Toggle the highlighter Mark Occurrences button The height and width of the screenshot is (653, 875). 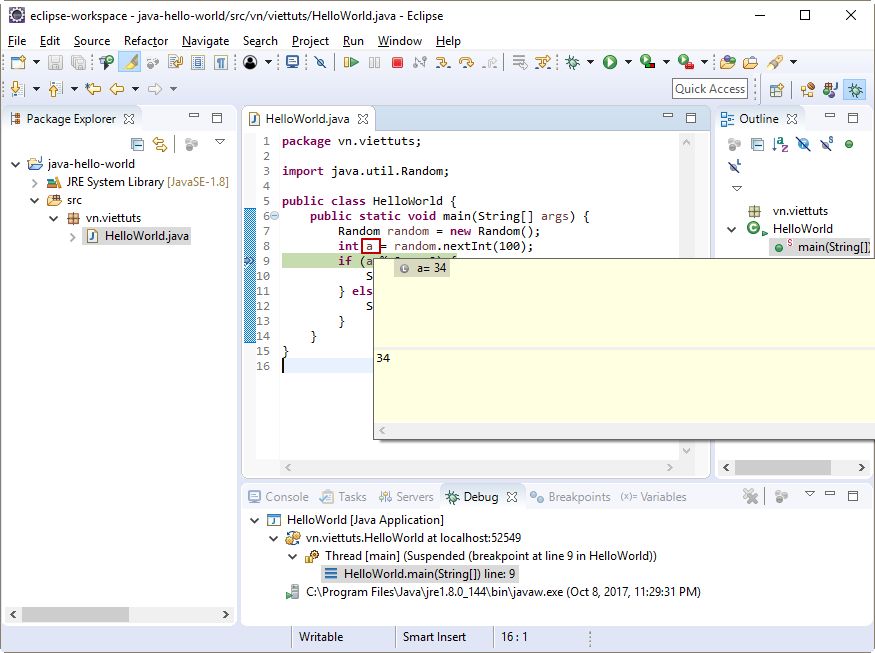(129, 62)
